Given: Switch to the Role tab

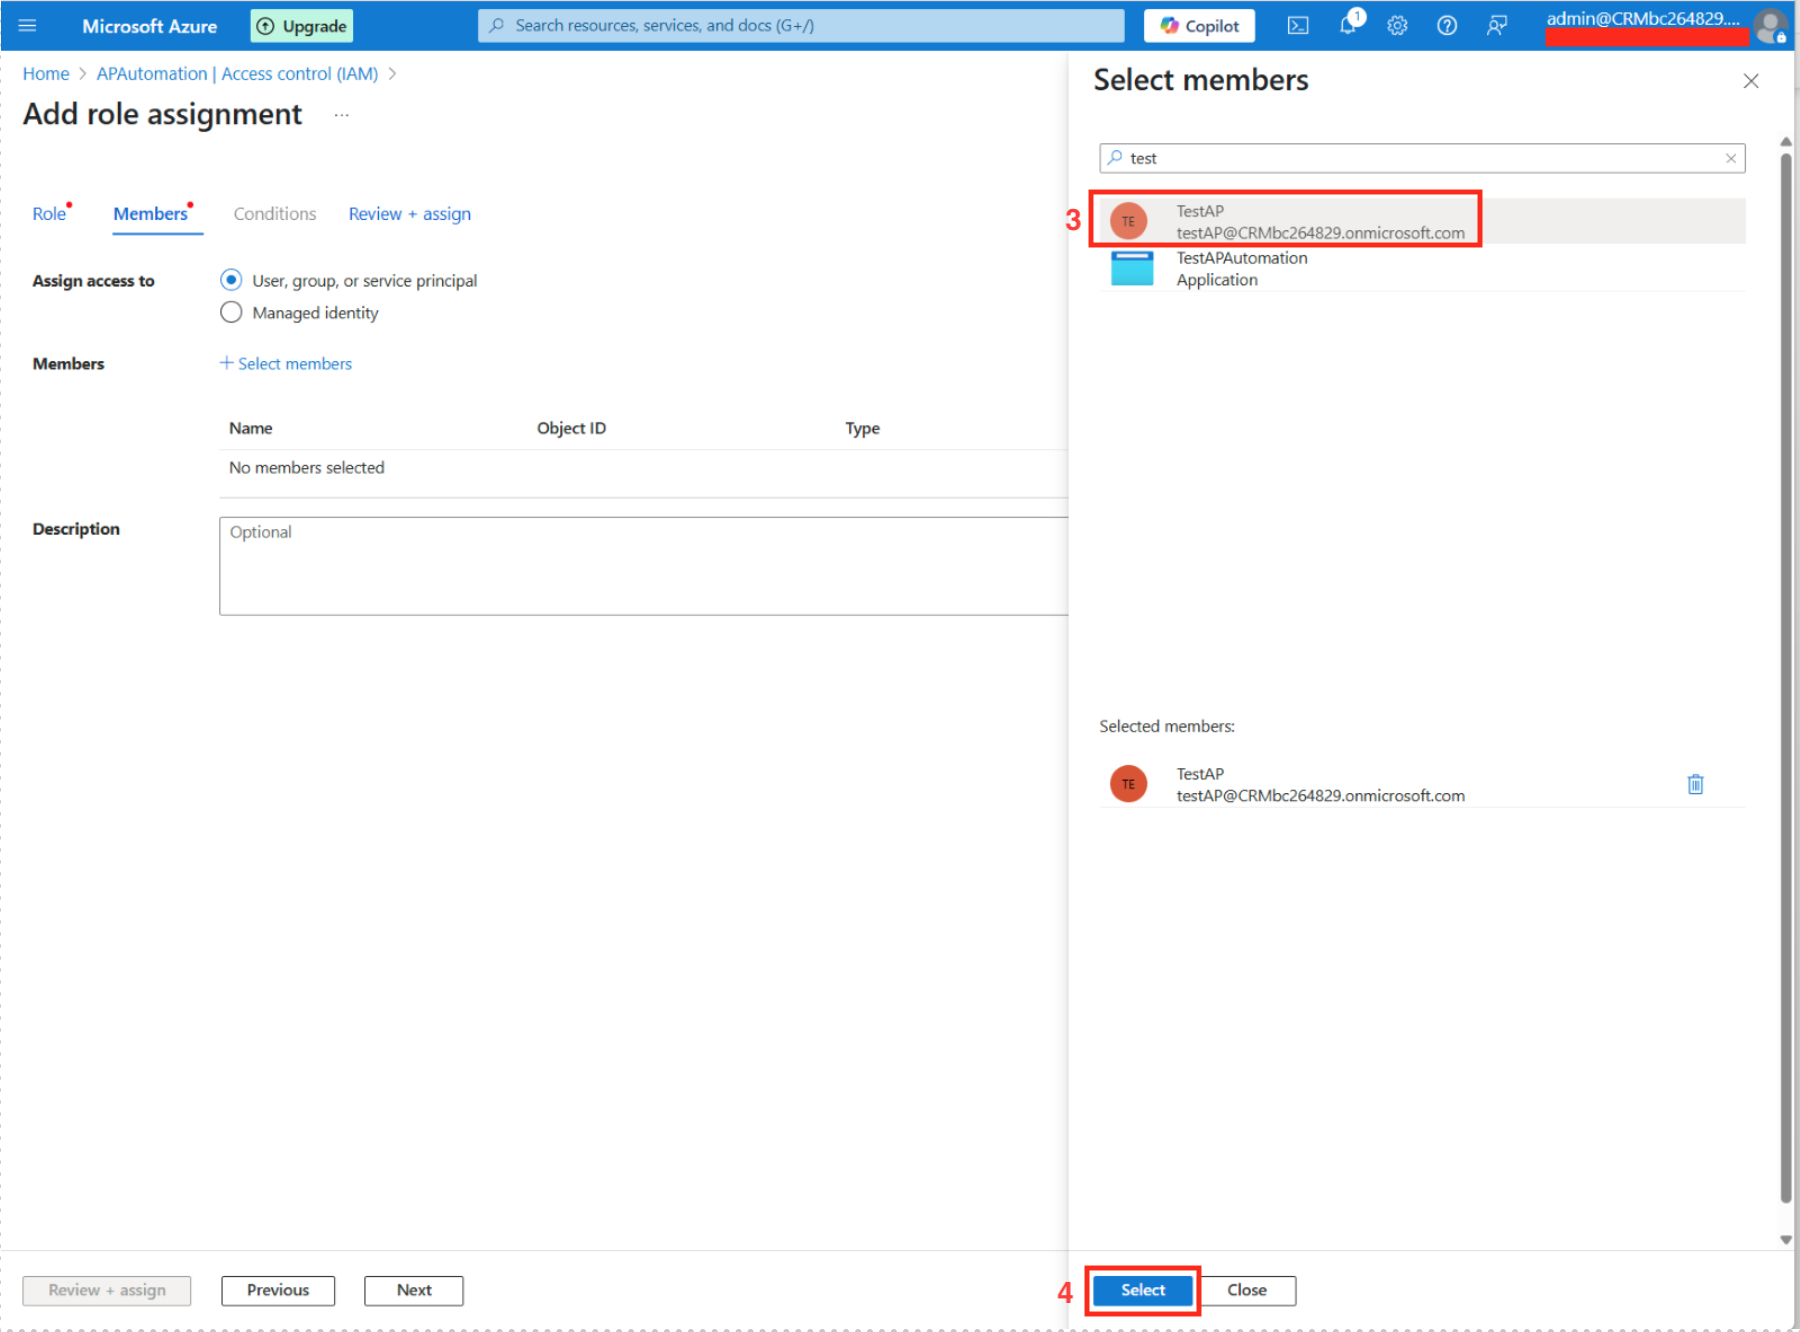Looking at the screenshot, I should [49, 214].
